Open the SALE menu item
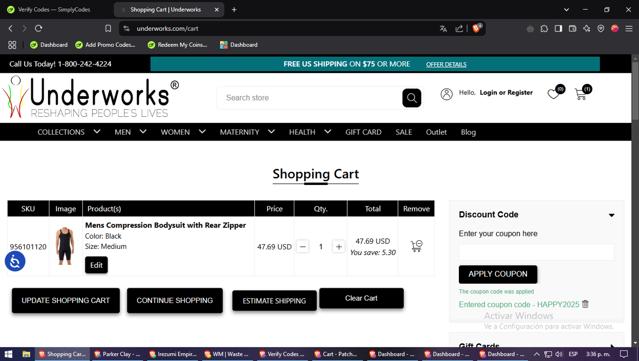The width and height of the screenshot is (639, 361). tap(403, 132)
